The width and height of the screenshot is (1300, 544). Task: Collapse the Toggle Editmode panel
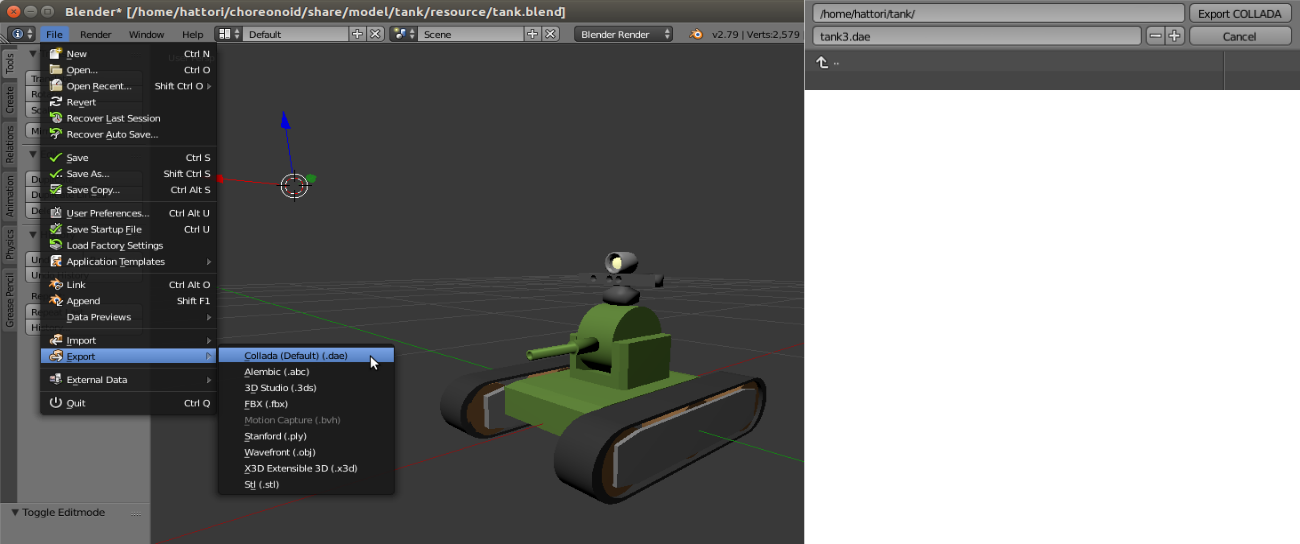click(15, 512)
